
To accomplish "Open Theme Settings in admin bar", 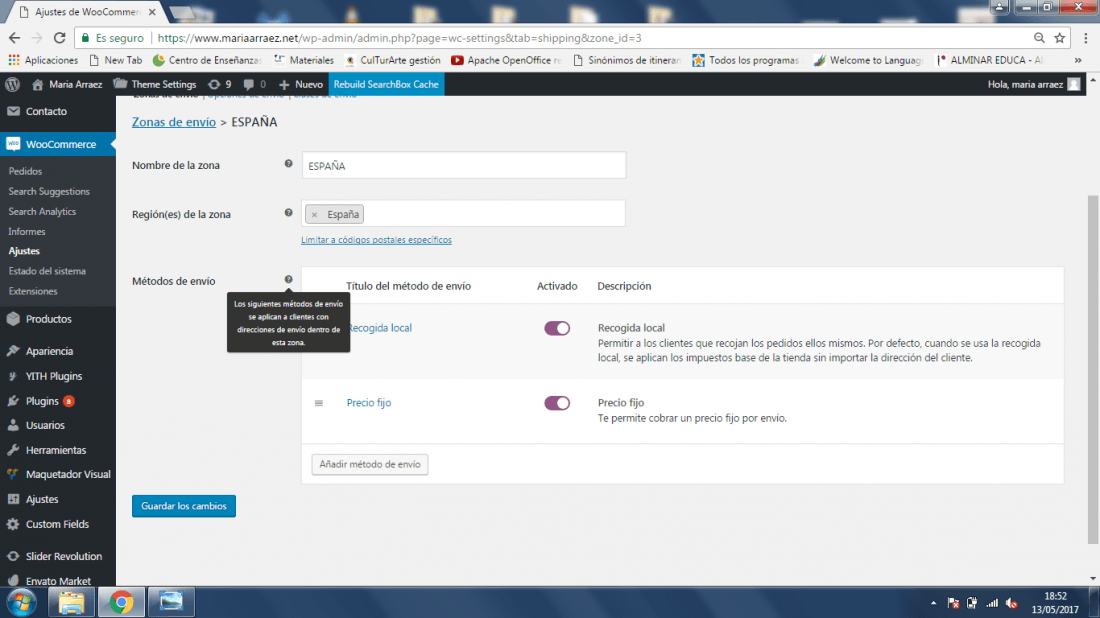I will pyautogui.click(x=155, y=84).
